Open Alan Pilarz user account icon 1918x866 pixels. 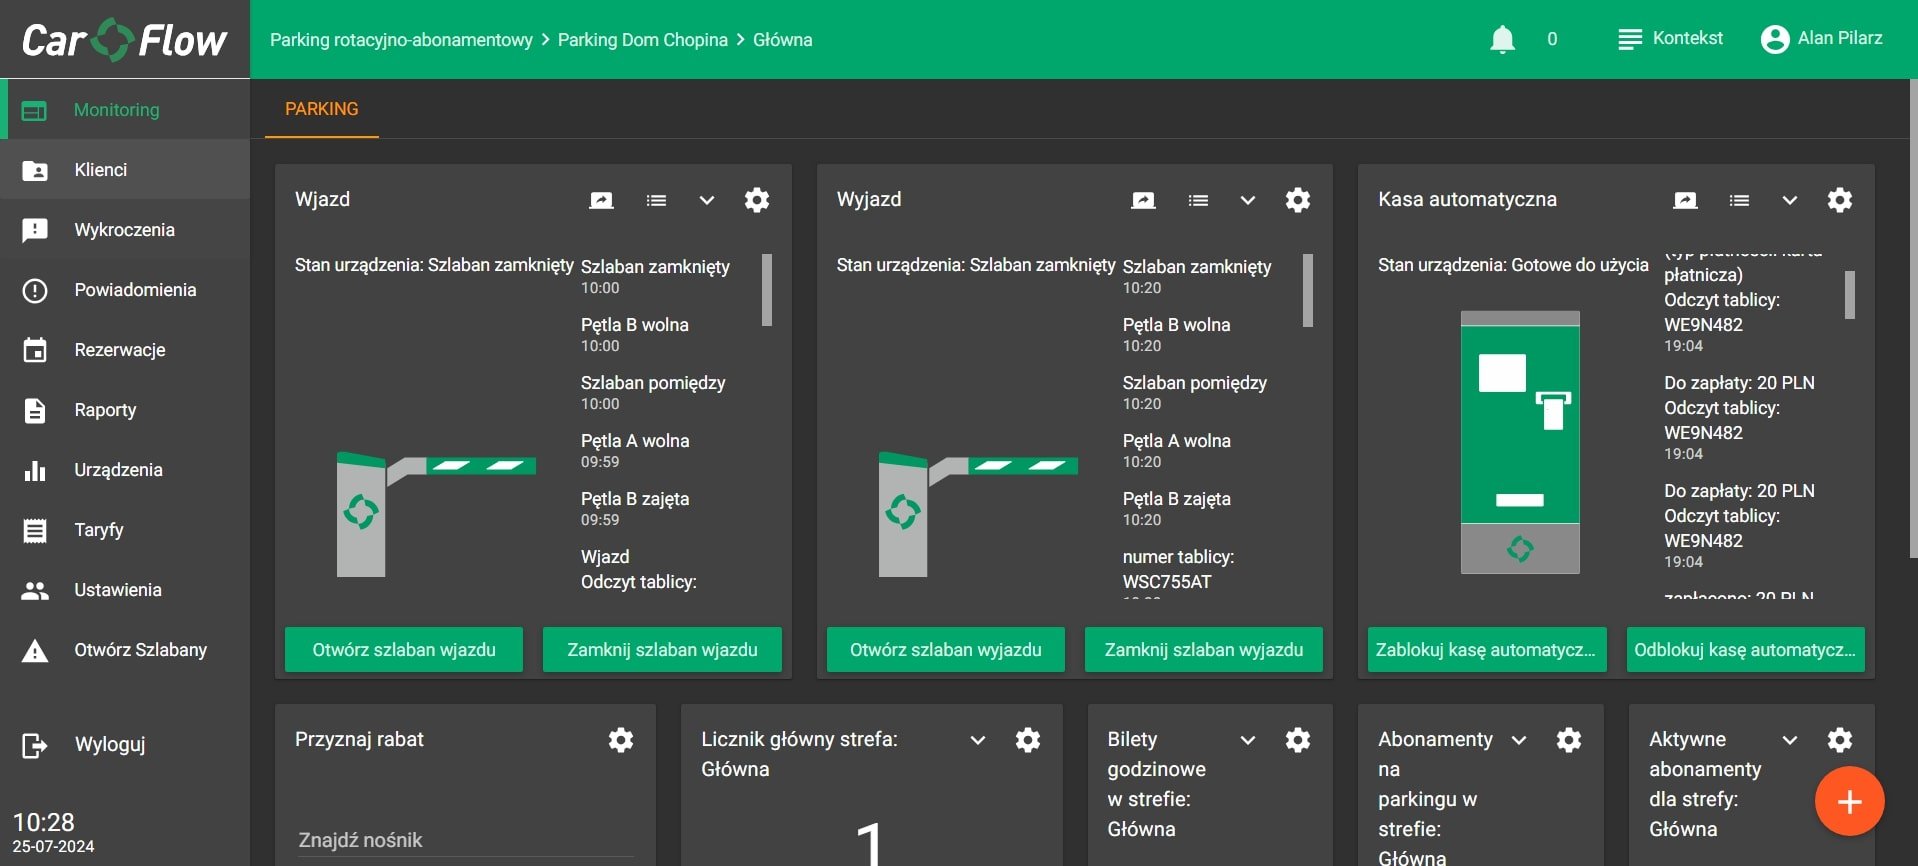[1775, 39]
